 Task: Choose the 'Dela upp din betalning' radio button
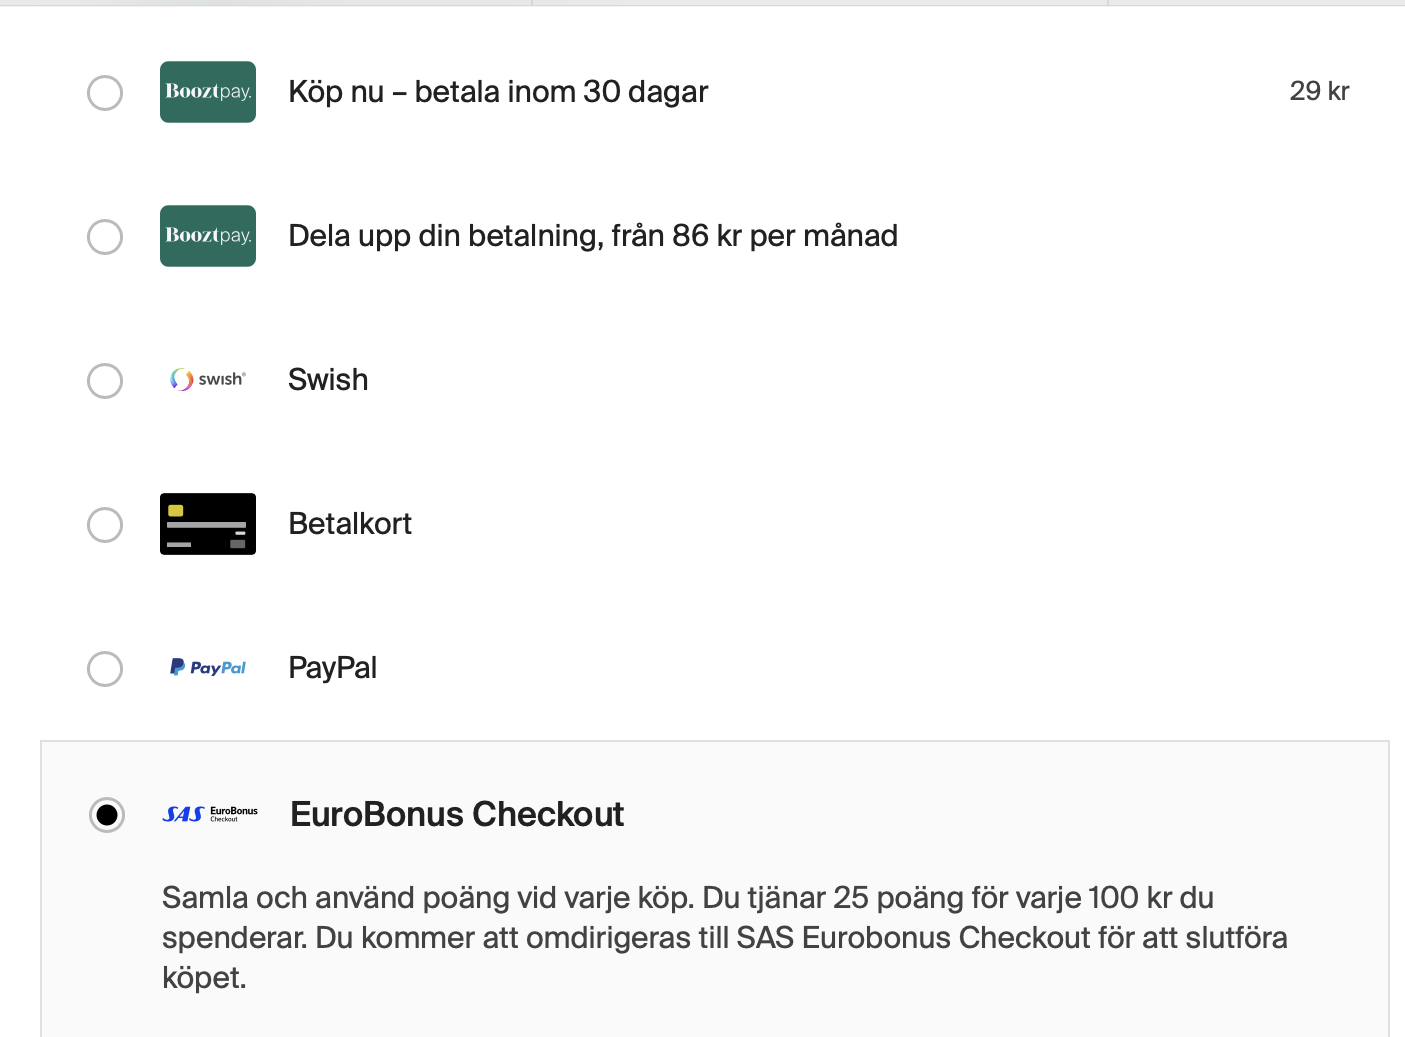pyautogui.click(x=105, y=237)
